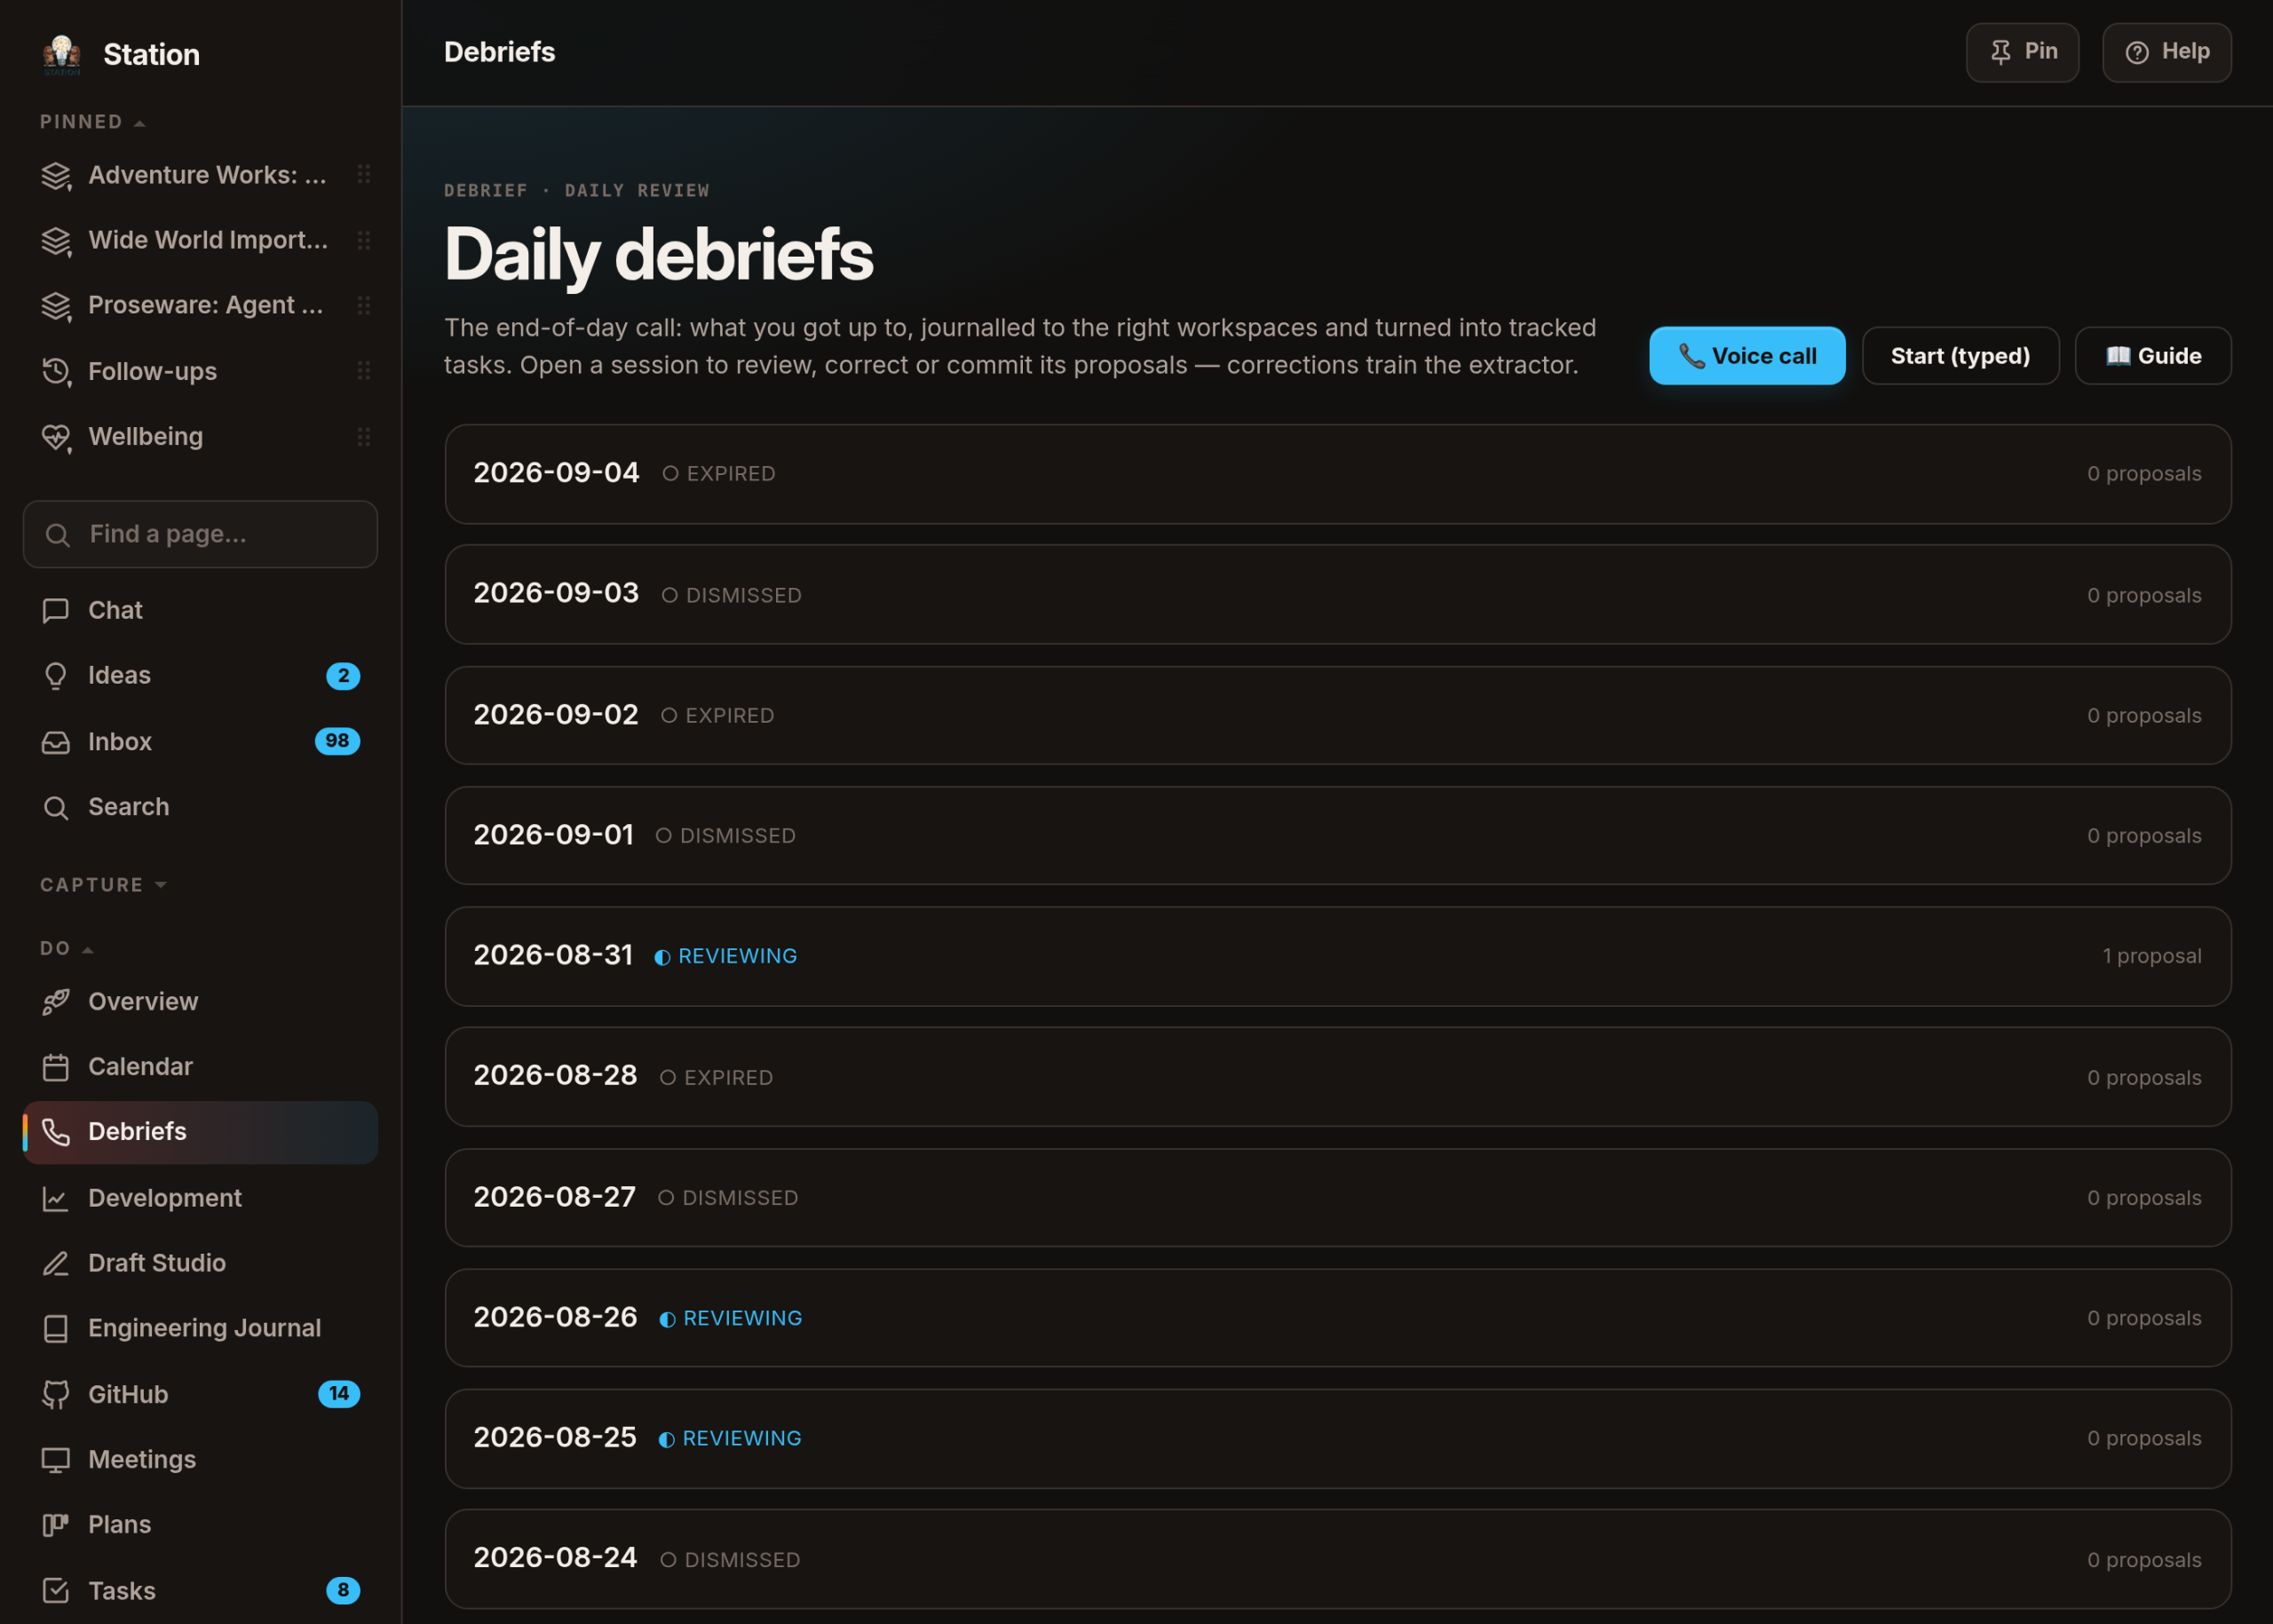Open the 2026-09-03 dismissed debrief

1338,595
